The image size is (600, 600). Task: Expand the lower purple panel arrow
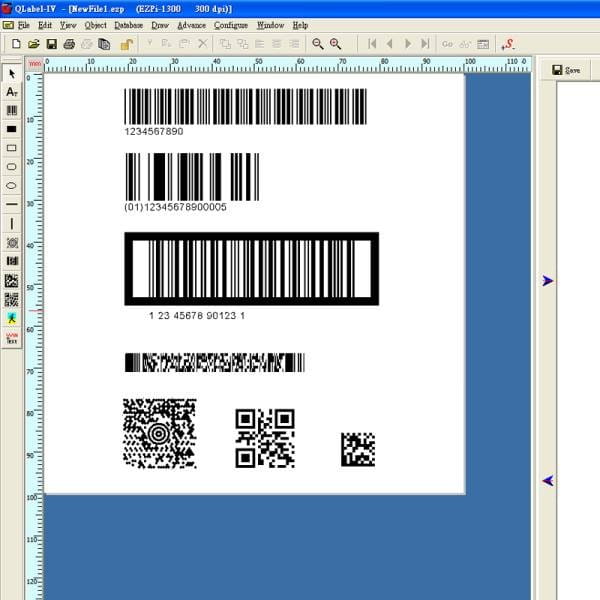(547, 481)
